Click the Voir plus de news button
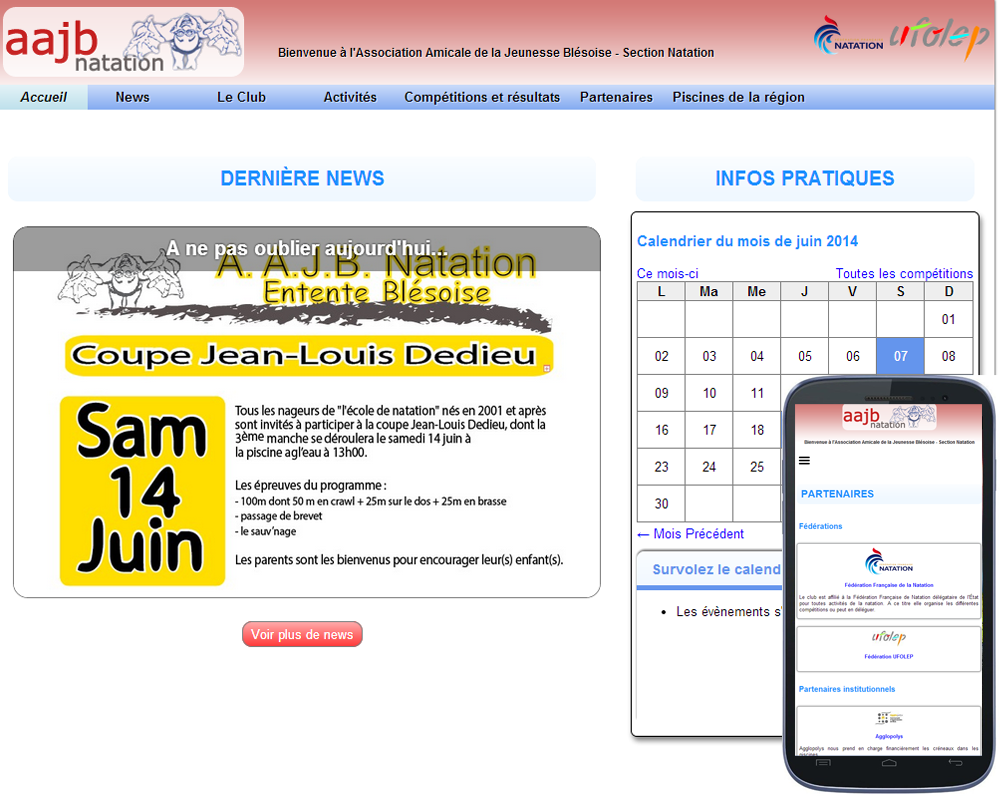The height and width of the screenshot is (800, 1000). pyautogui.click(x=302, y=634)
